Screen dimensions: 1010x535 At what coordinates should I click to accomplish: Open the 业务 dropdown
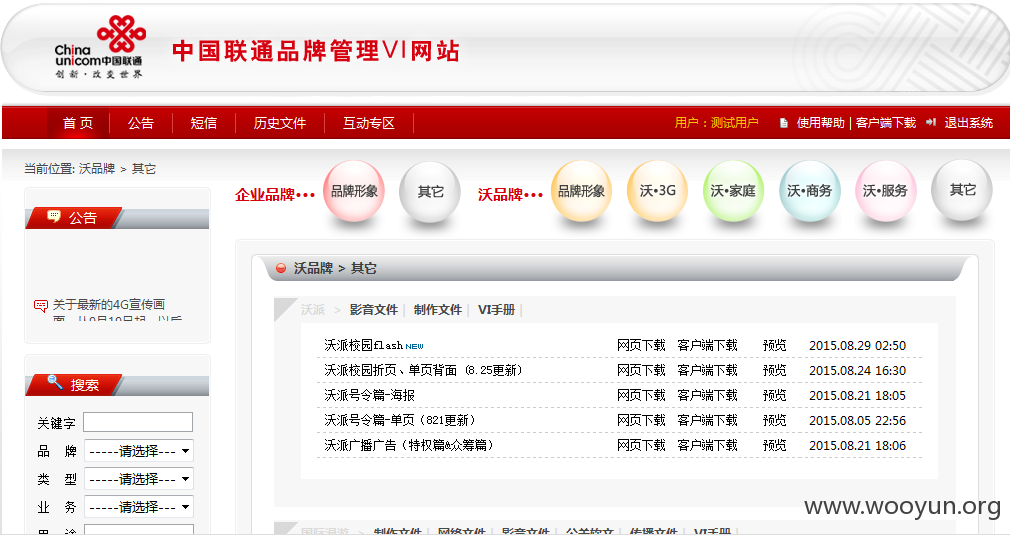[139, 507]
